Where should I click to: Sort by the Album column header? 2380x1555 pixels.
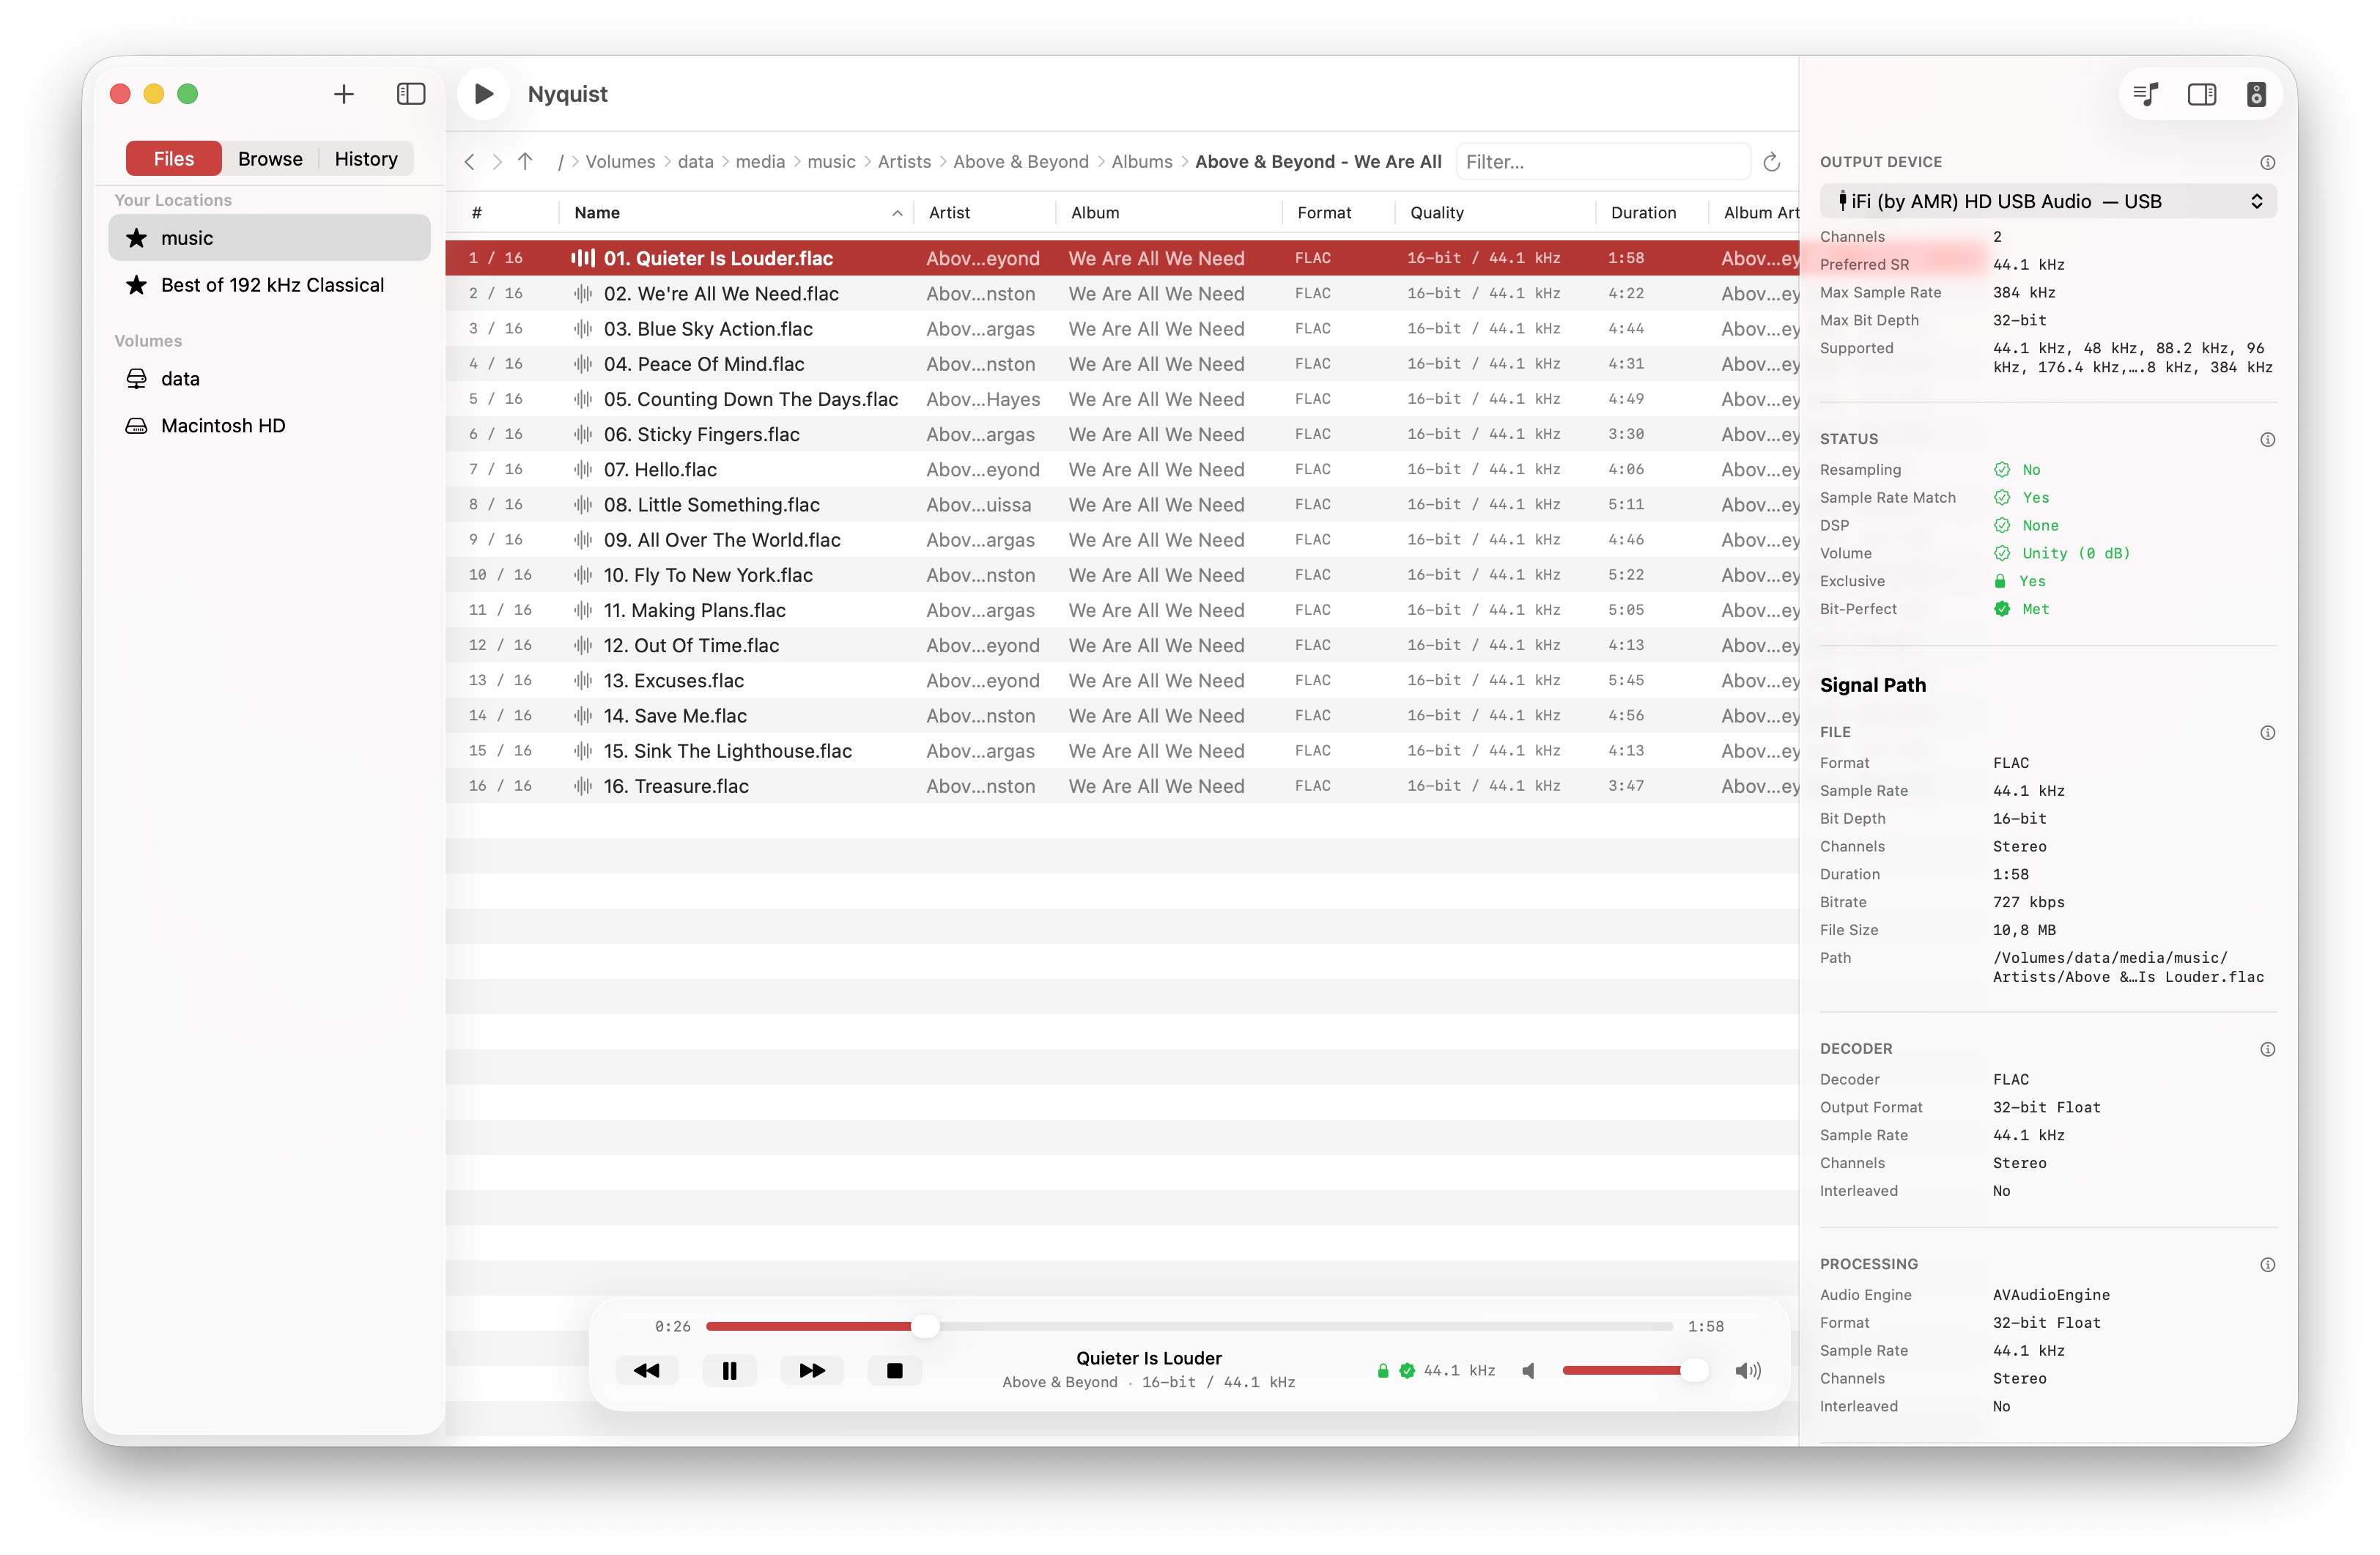(x=1169, y=213)
